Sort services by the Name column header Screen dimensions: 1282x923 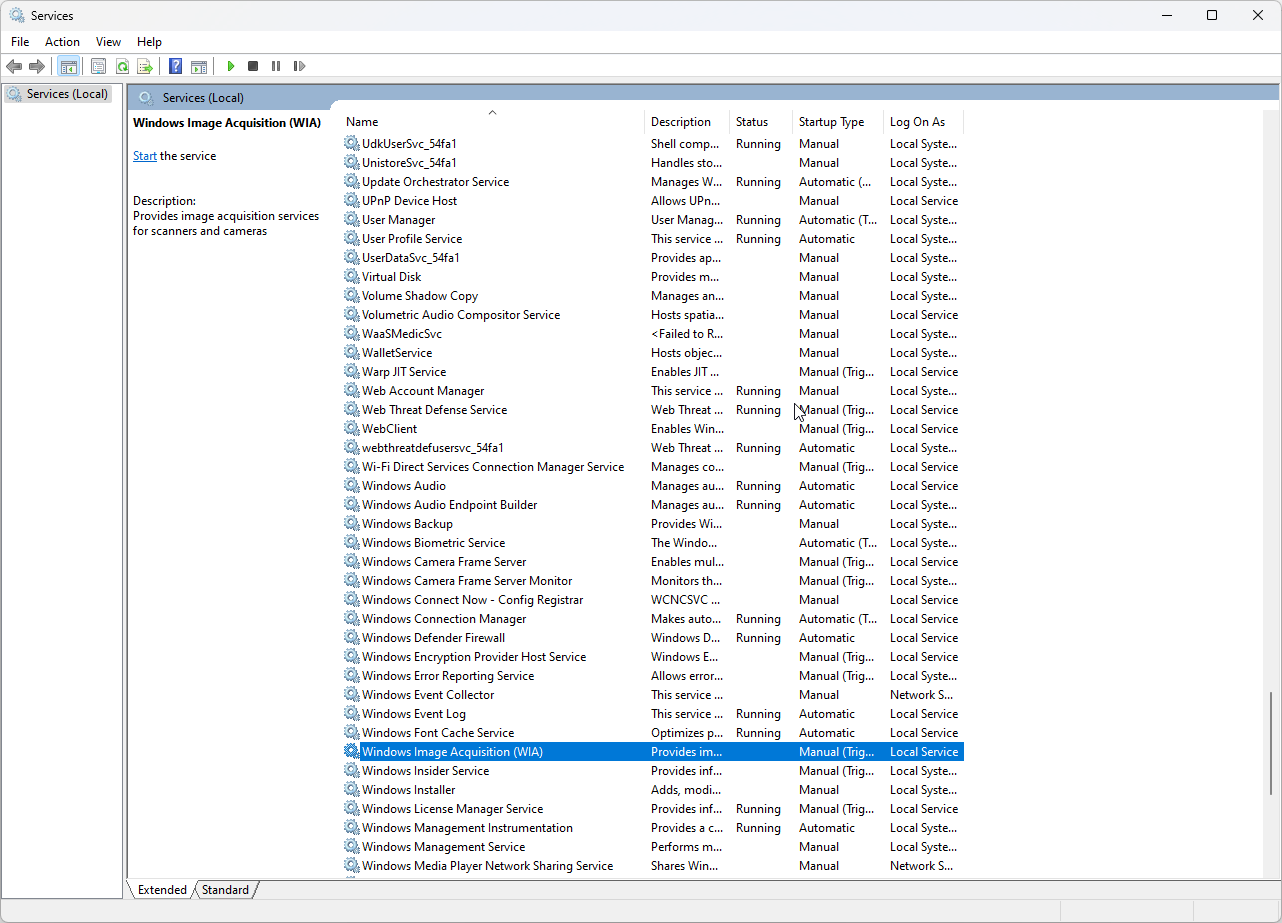pyautogui.click(x=490, y=122)
